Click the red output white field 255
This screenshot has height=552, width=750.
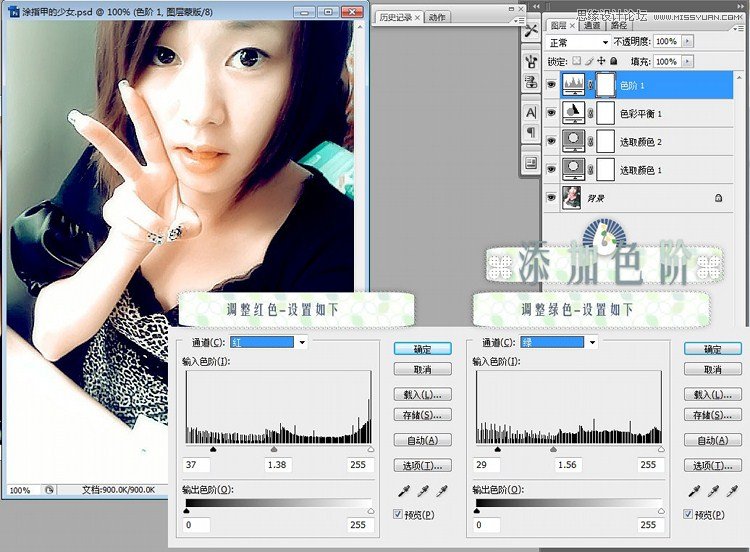(359, 525)
